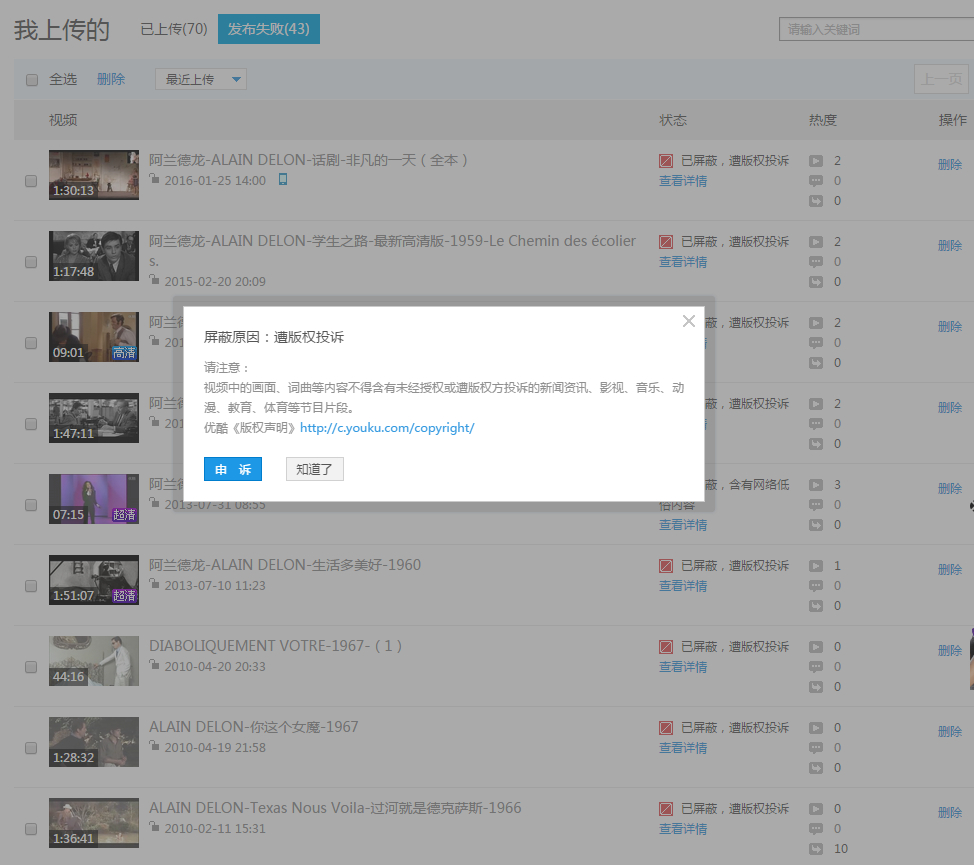Viewport: 974px width, 865px height.
Task: Delete 生活多美好-1960 via 删除
Action: [950, 569]
